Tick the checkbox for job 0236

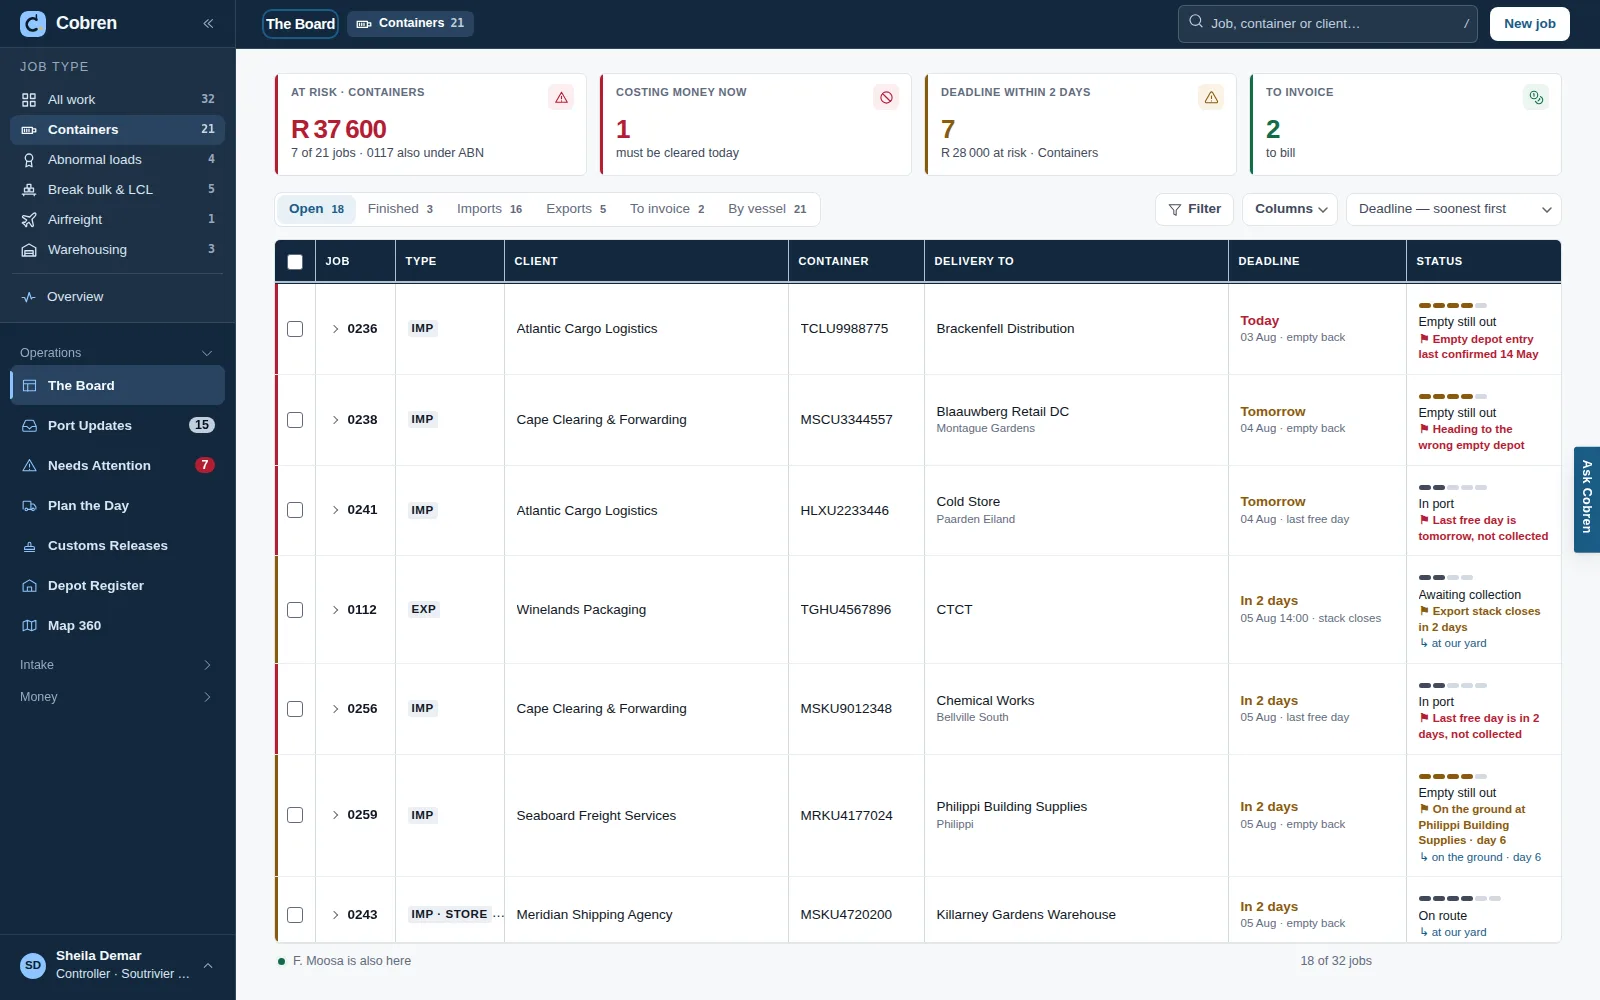click(295, 329)
